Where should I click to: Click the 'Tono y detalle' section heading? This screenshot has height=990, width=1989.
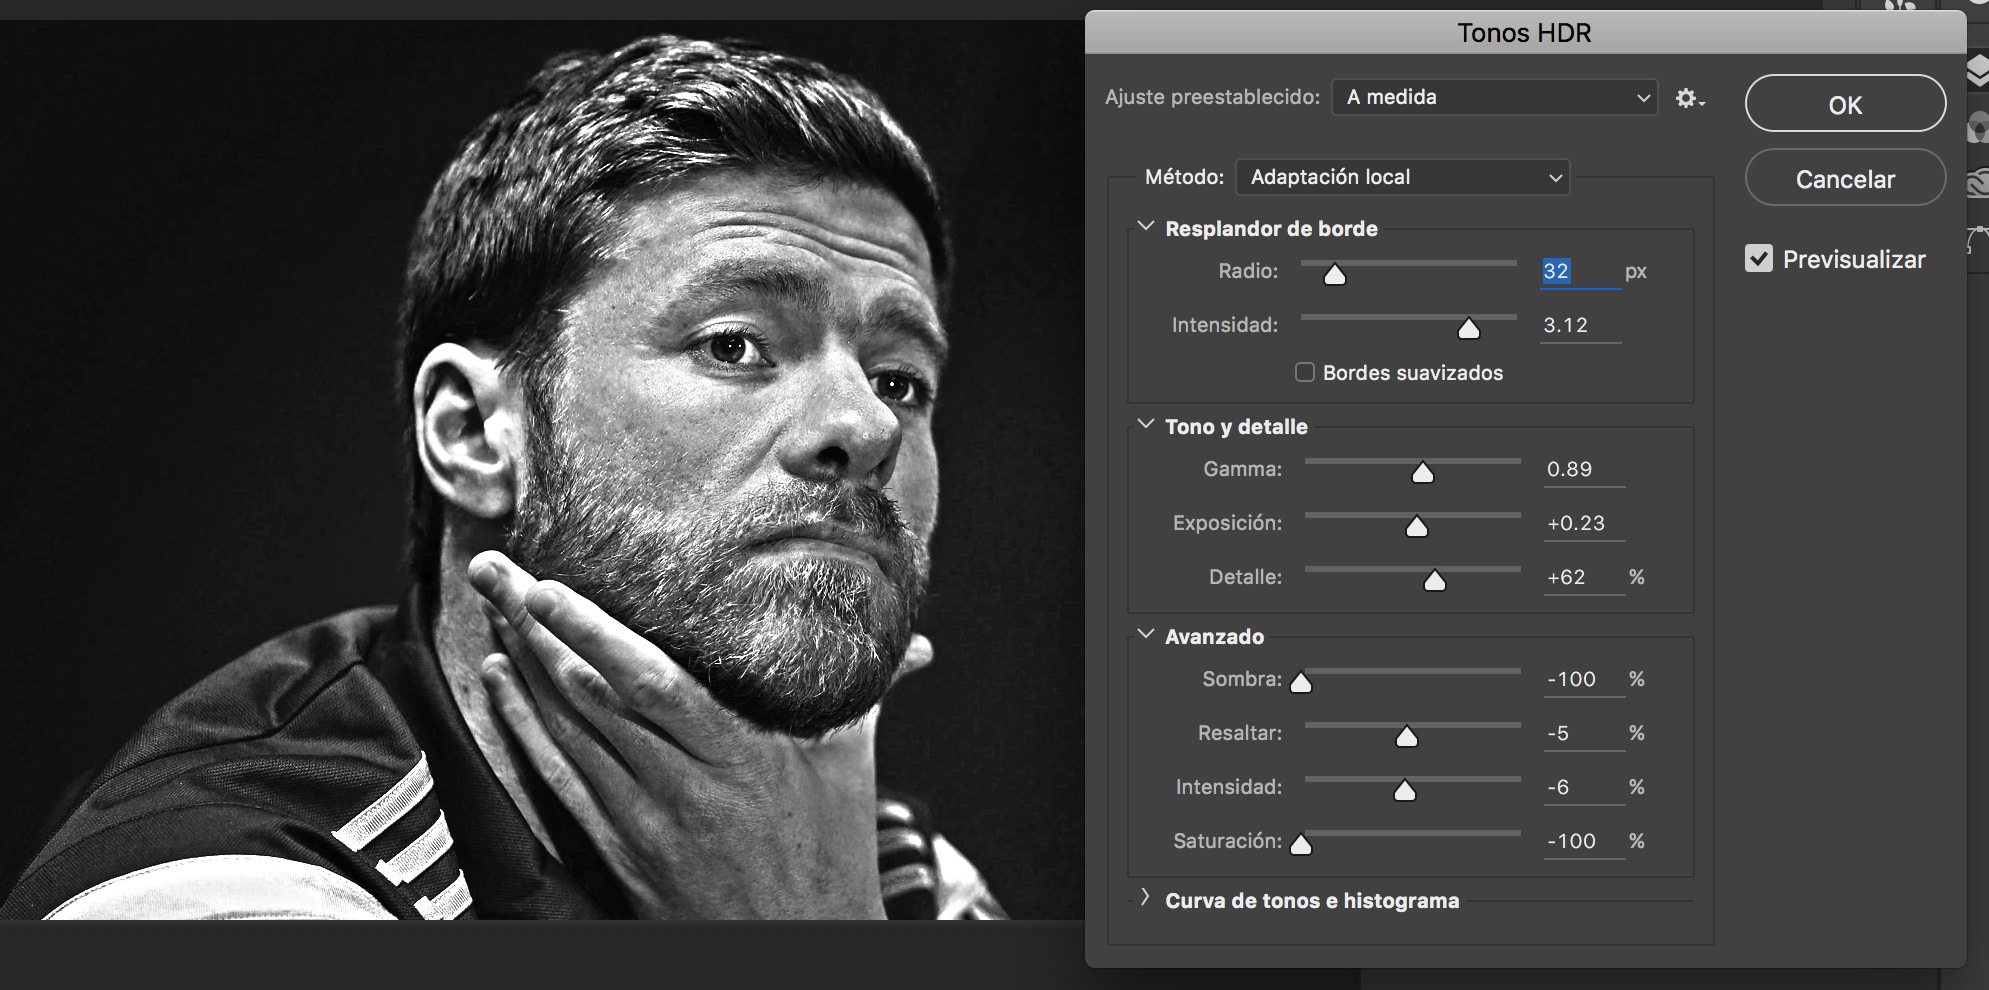tap(1236, 427)
